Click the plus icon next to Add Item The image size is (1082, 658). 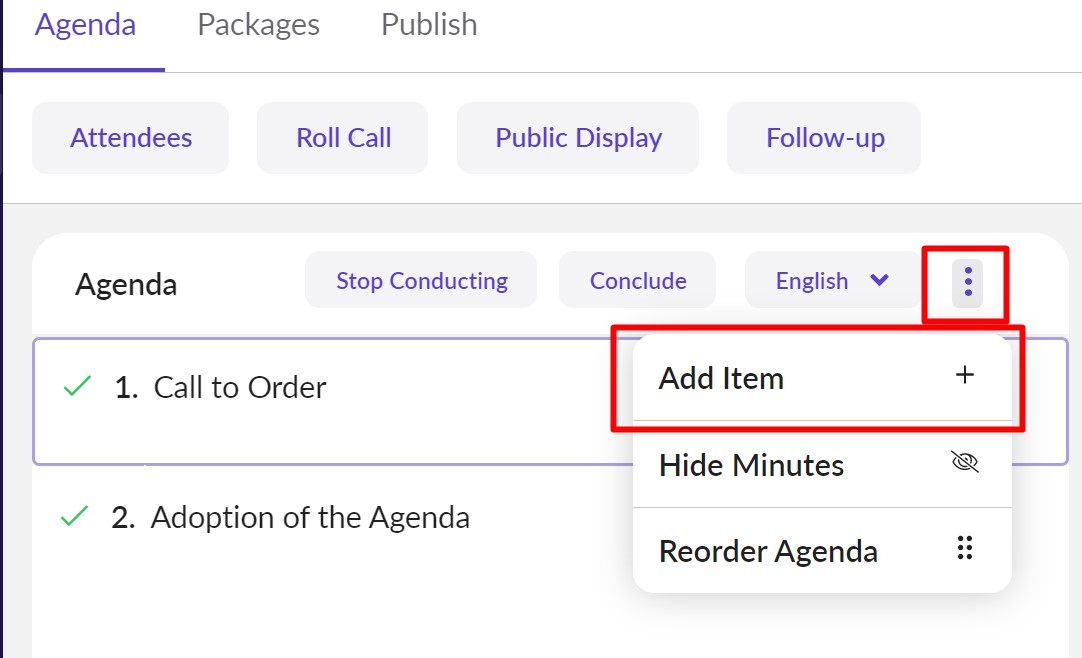964,375
